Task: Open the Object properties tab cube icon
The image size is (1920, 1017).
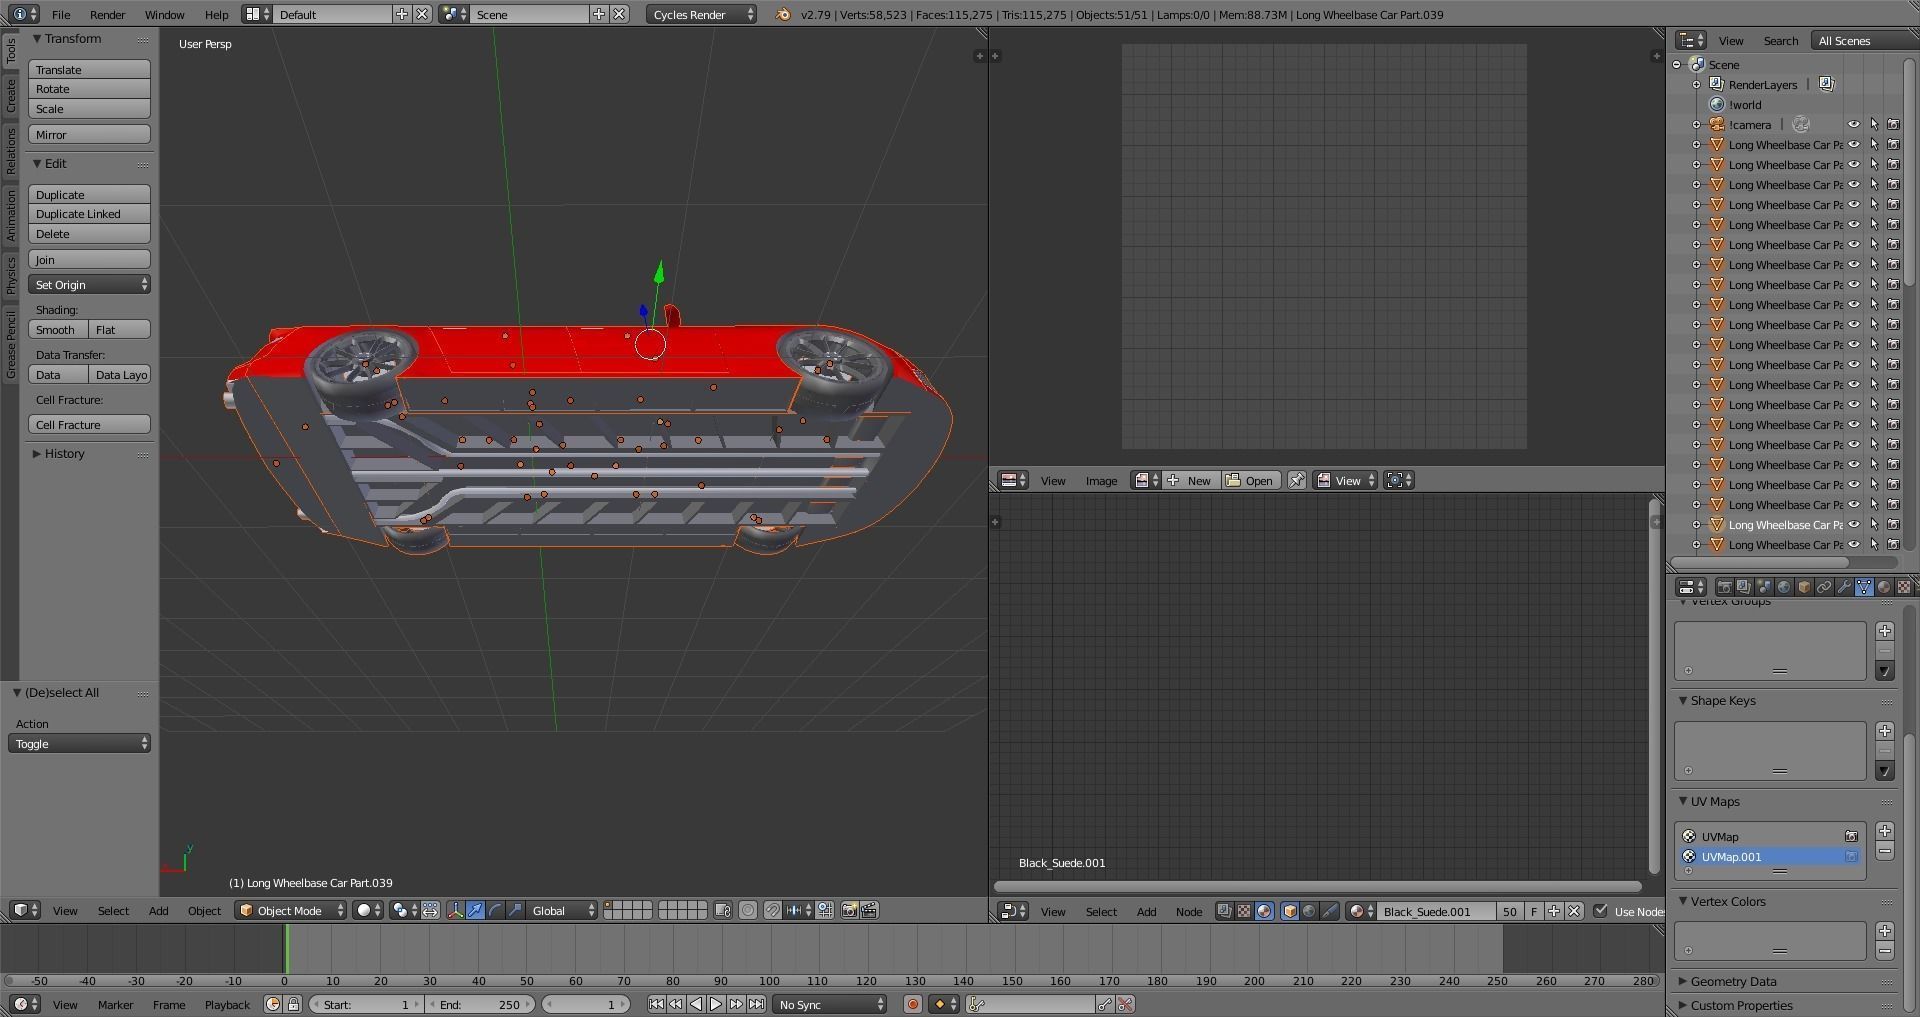Action: [1804, 587]
